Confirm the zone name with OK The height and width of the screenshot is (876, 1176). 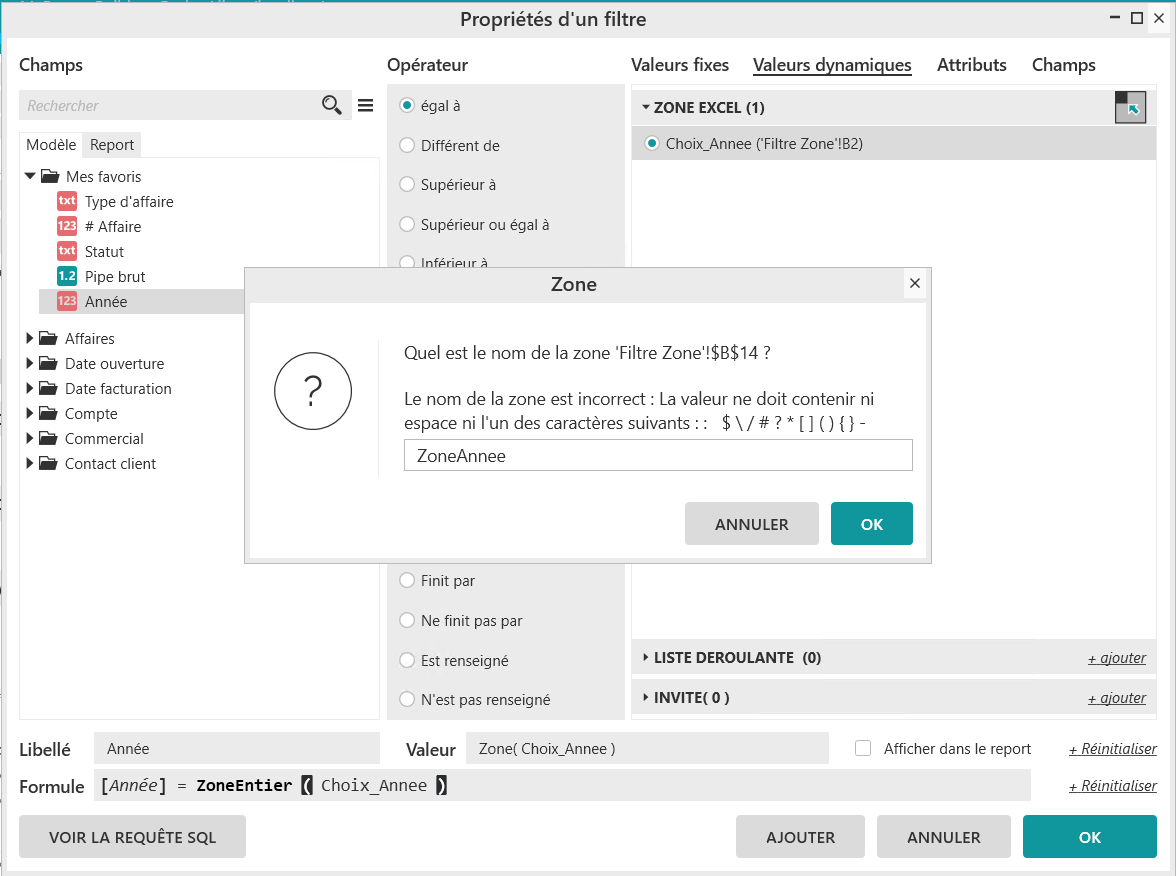point(871,524)
